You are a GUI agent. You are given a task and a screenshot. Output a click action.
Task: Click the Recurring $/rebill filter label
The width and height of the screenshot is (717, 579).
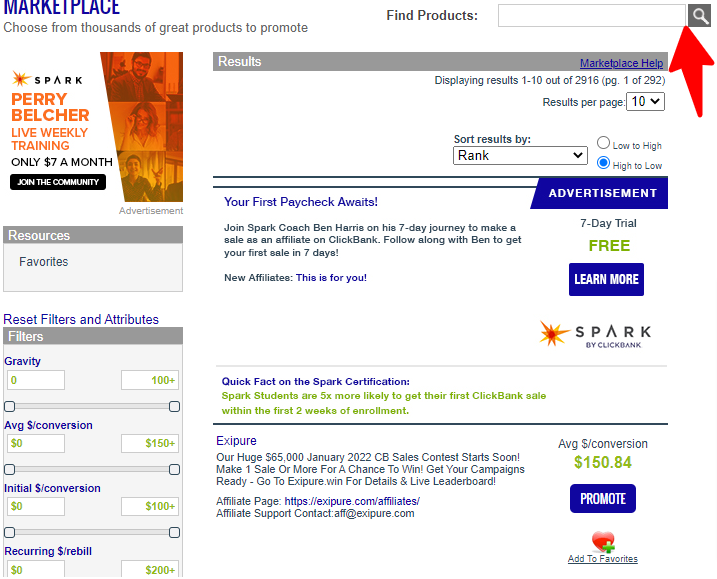pyautogui.click(x=48, y=551)
